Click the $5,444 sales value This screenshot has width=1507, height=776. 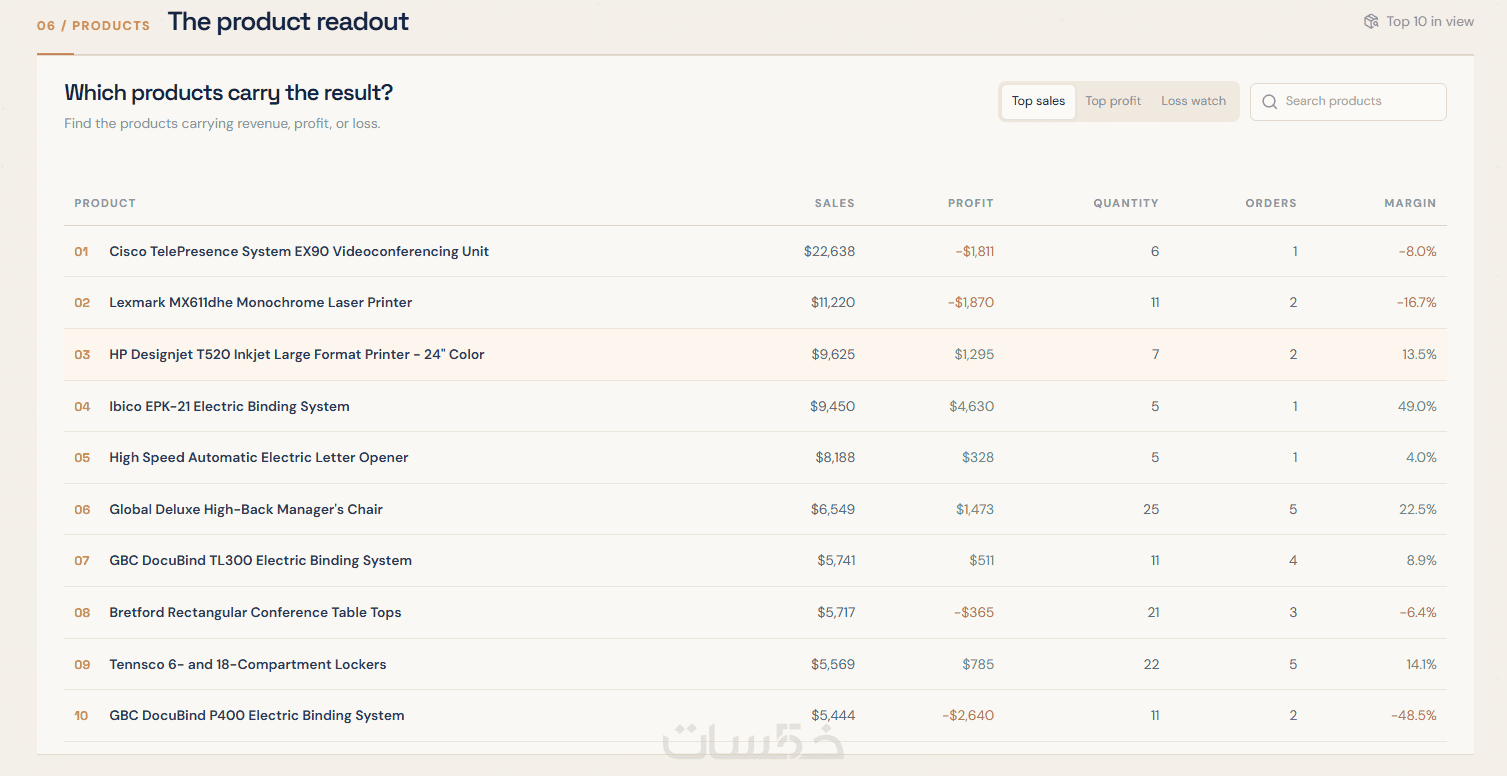pos(833,716)
